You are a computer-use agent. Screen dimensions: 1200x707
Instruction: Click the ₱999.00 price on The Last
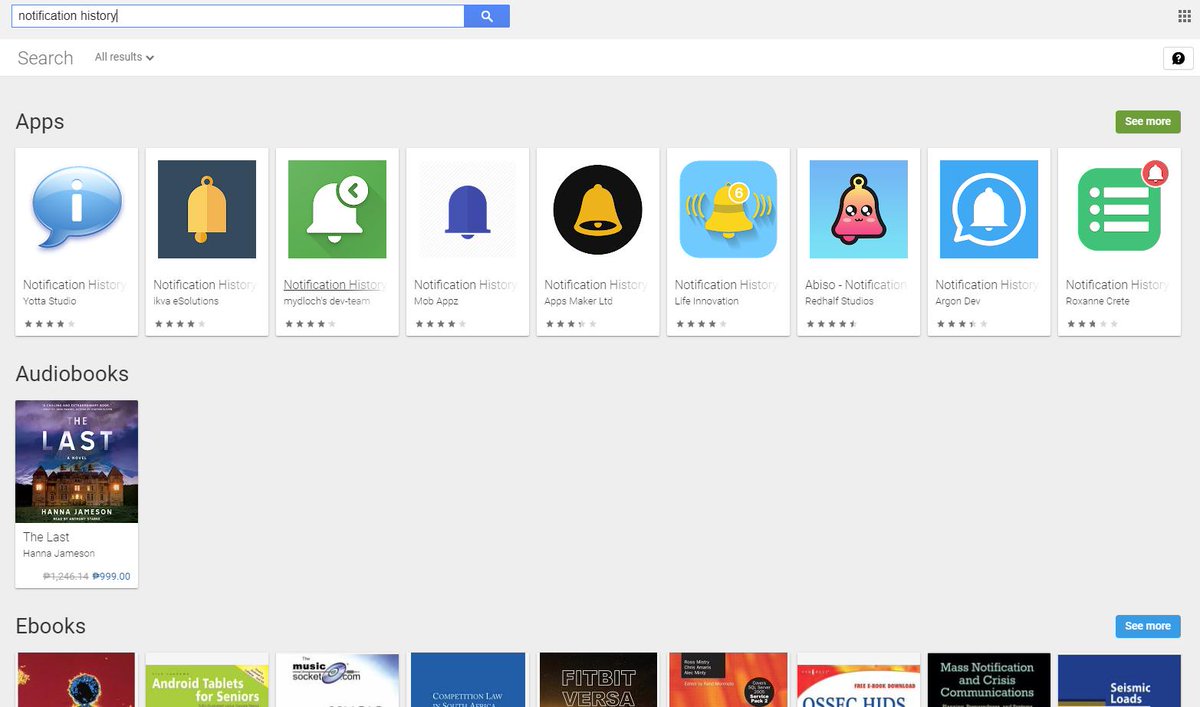tap(111, 576)
